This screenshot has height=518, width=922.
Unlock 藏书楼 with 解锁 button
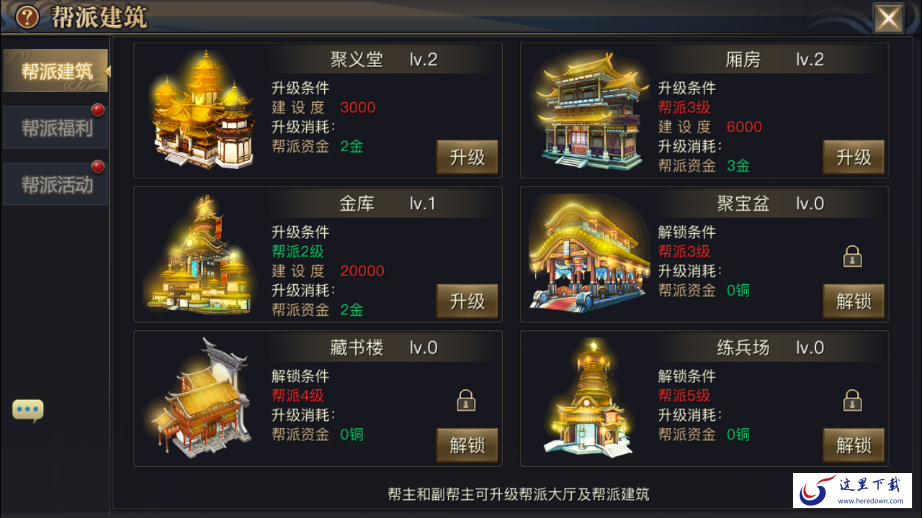pyautogui.click(x=467, y=445)
